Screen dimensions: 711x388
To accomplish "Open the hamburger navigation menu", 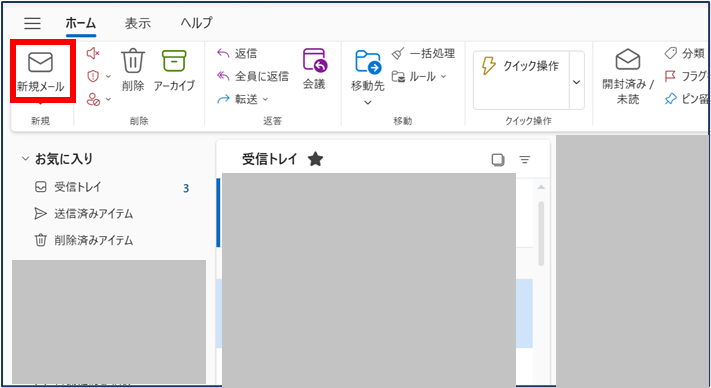I will click(32, 23).
